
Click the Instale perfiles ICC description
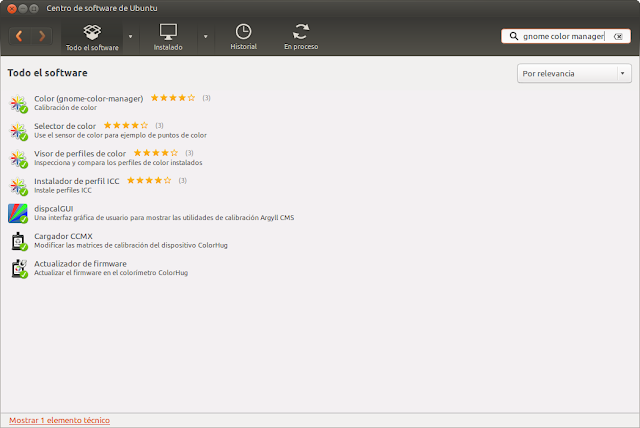click(x=63, y=190)
